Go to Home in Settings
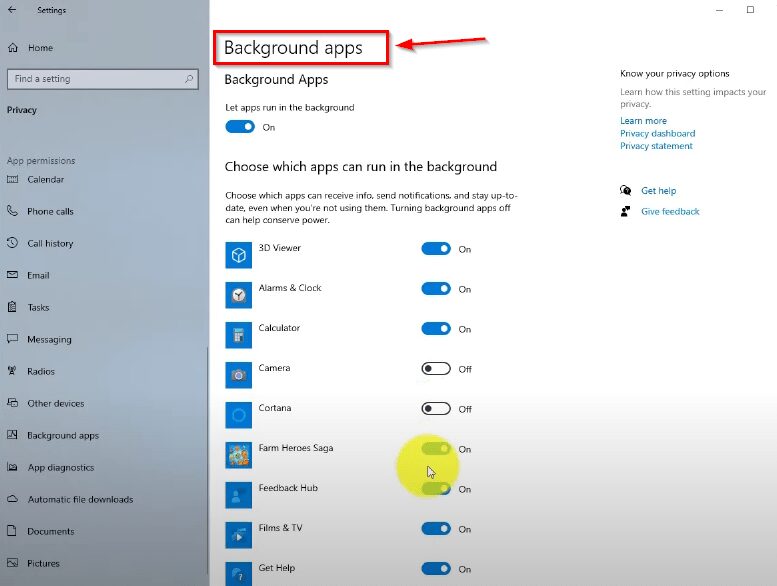 tap(41, 48)
